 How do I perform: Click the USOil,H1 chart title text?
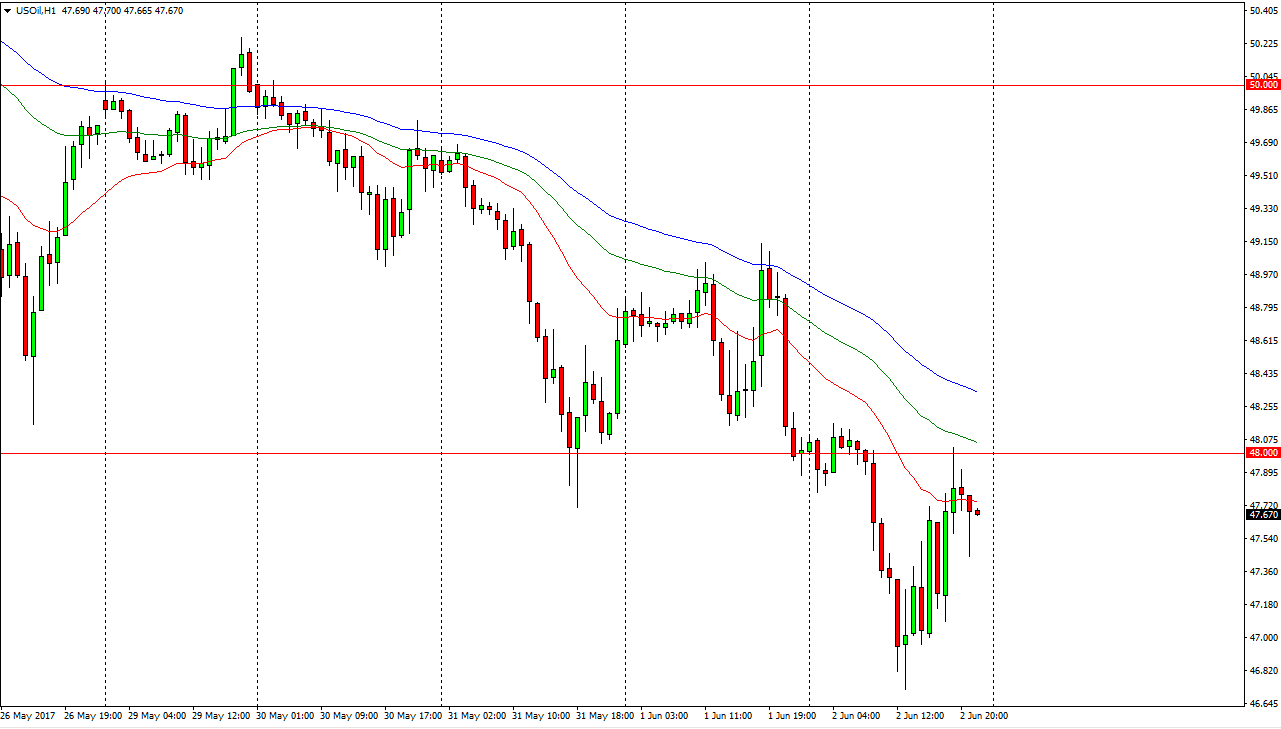(33, 10)
